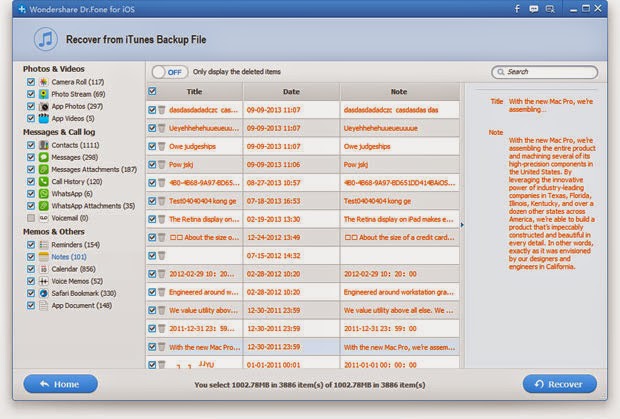Click the Reminders list icon
The image size is (620, 419).
point(43,245)
